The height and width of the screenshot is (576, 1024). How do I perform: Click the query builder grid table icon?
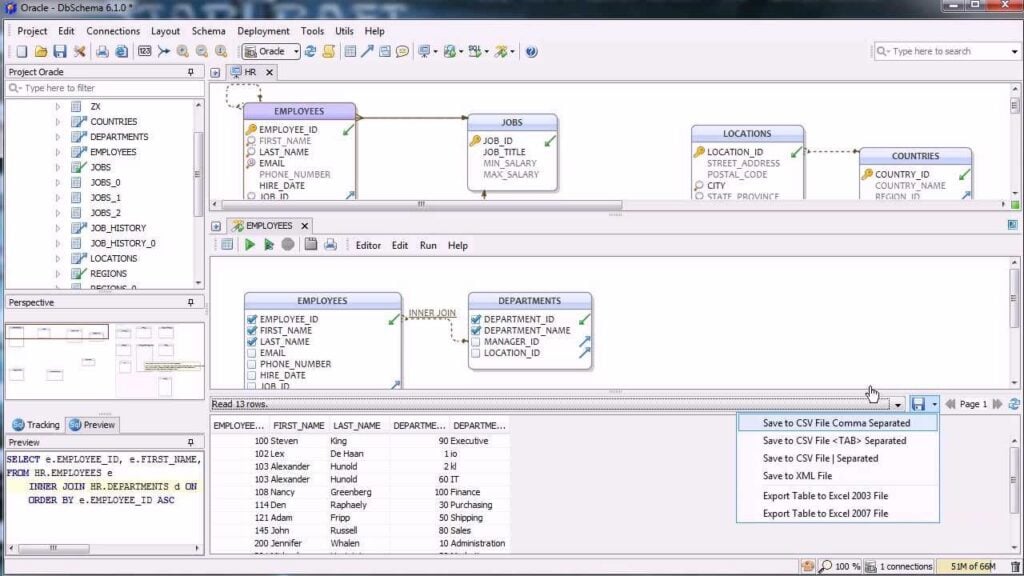pos(227,245)
